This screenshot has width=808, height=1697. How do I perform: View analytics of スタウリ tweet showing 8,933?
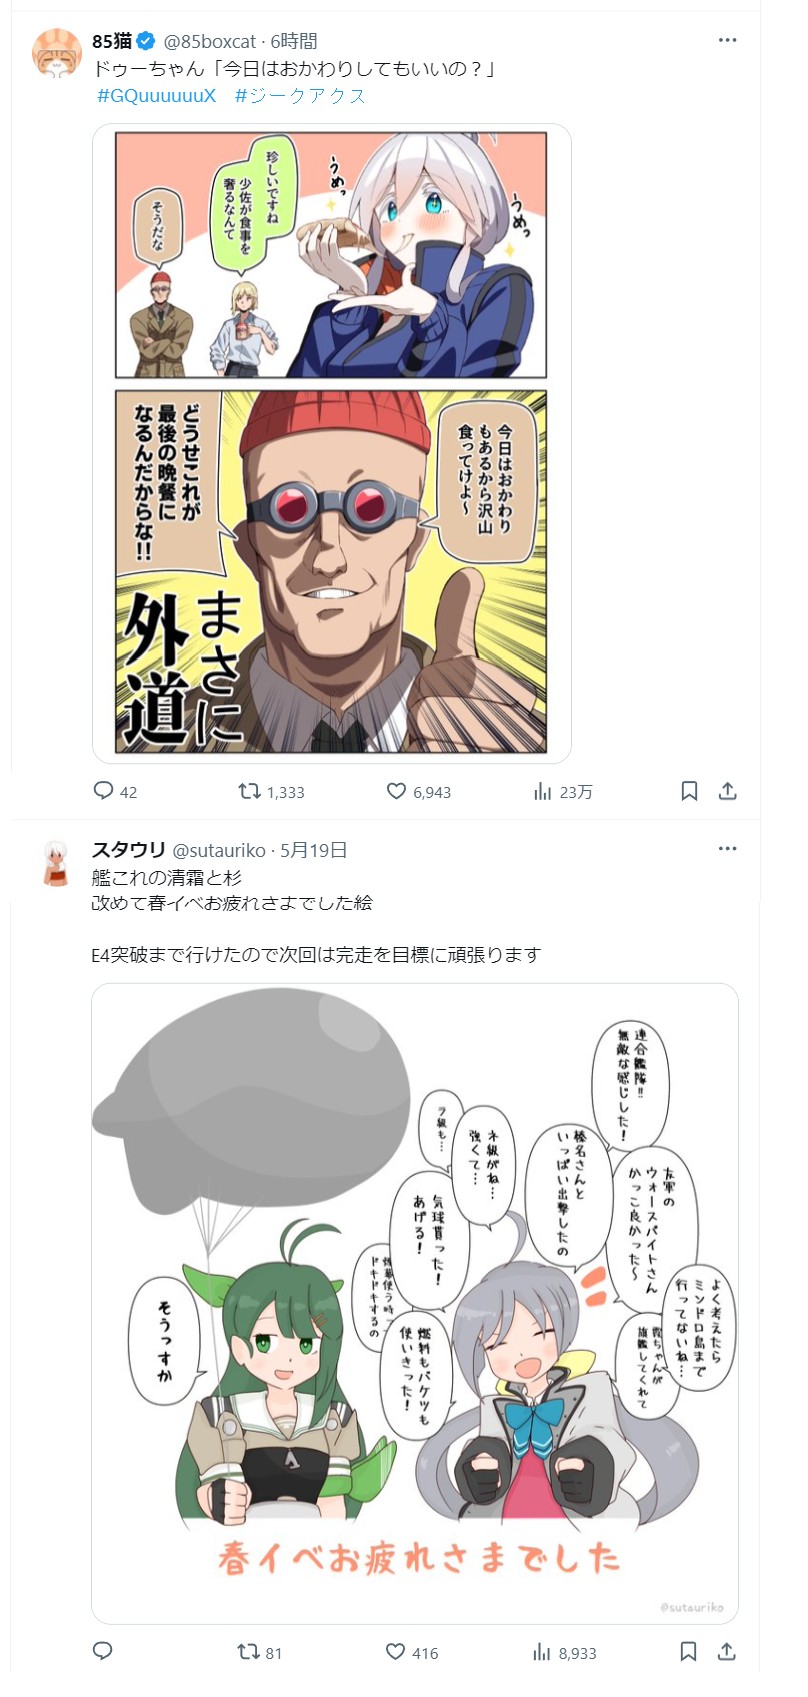[x=542, y=1652]
